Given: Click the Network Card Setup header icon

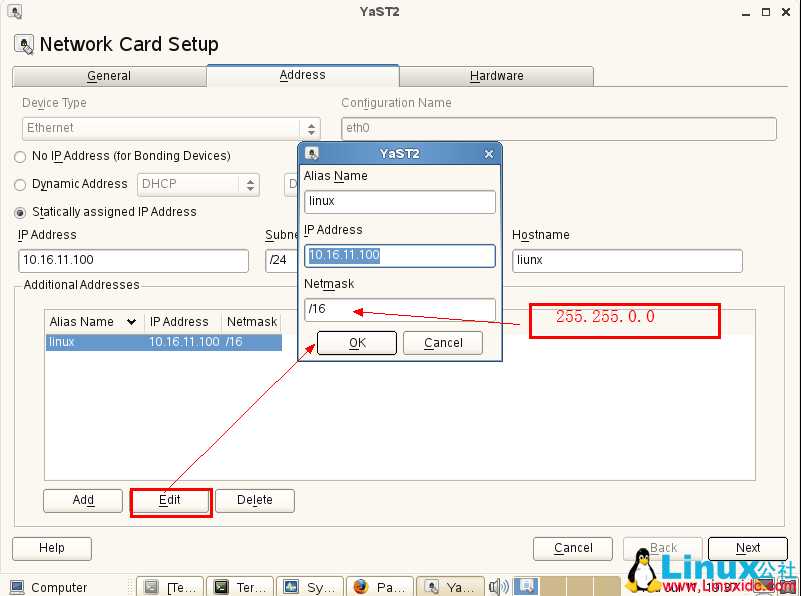Looking at the screenshot, I should [x=24, y=45].
